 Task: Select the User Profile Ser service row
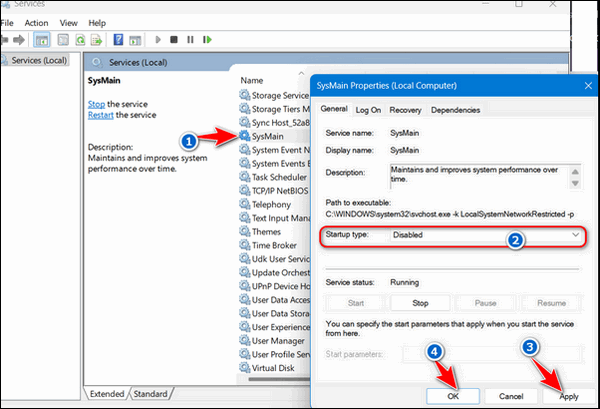pyautogui.click(x=274, y=354)
